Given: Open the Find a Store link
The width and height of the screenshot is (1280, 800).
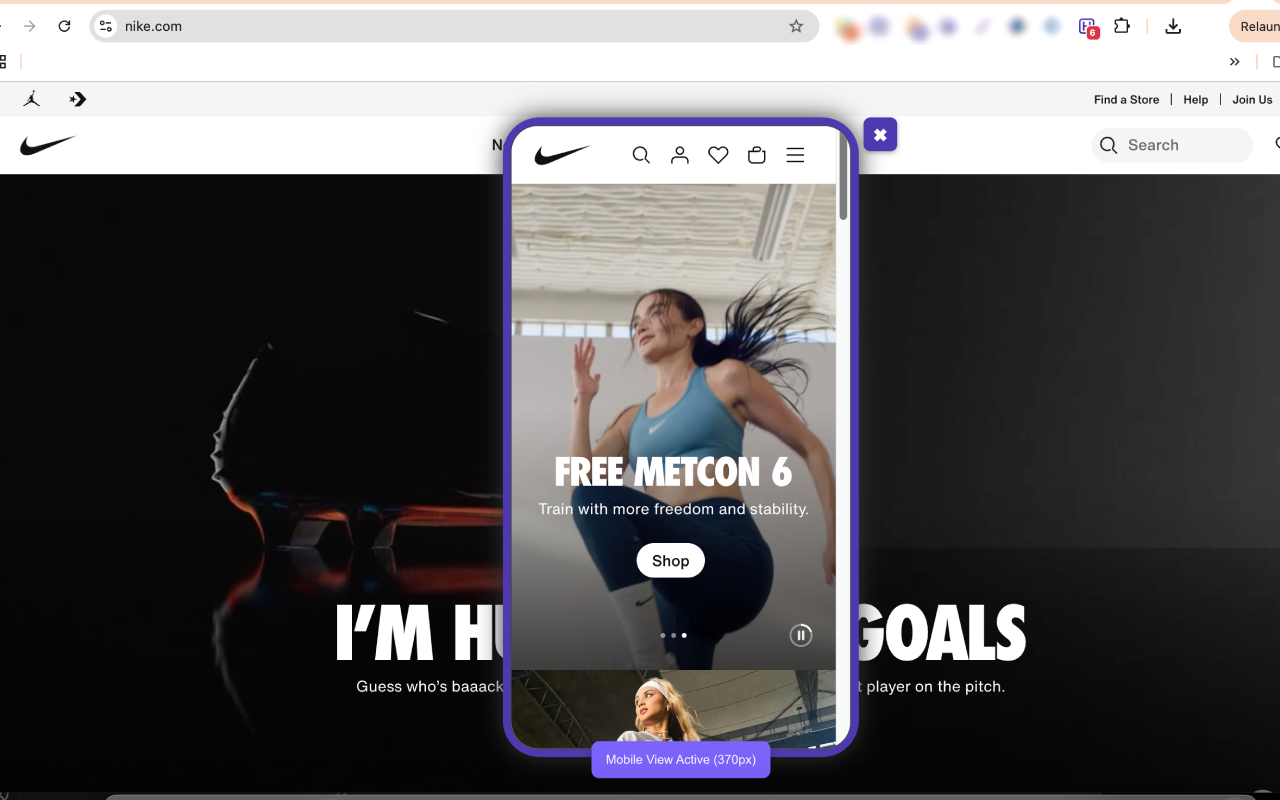Looking at the screenshot, I should click(x=1126, y=99).
